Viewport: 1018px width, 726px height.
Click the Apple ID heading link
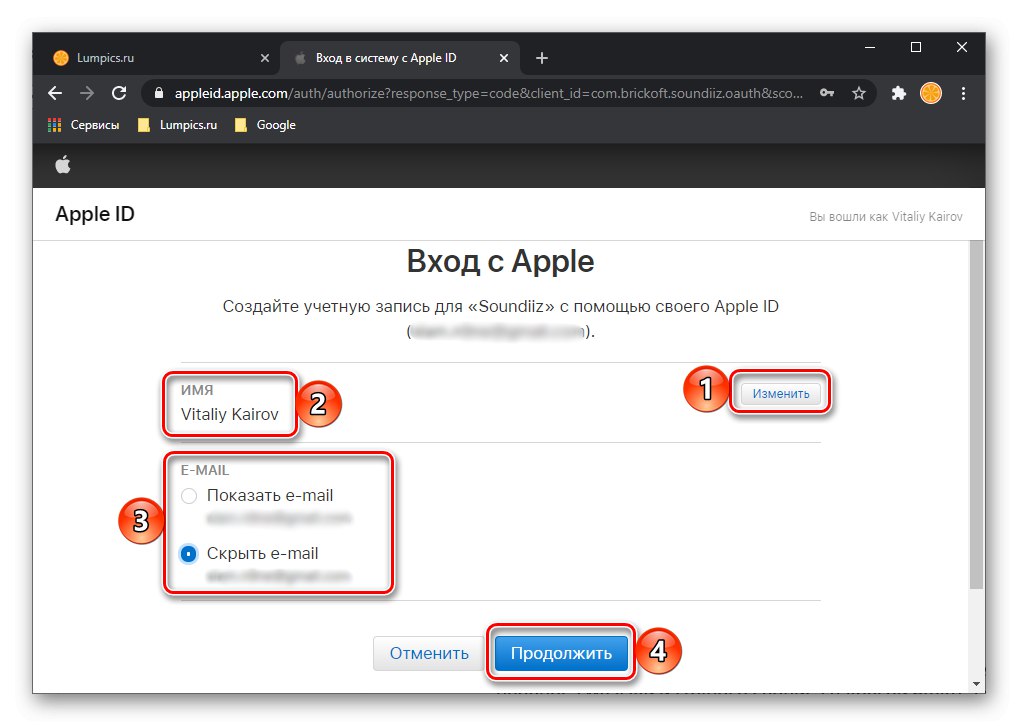coord(95,214)
